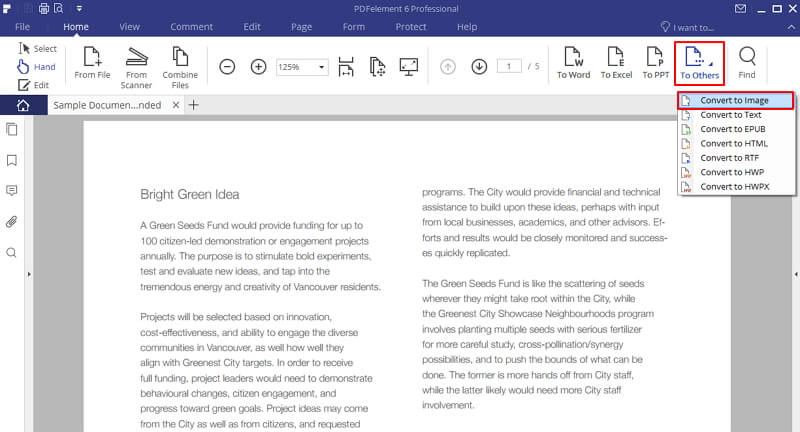Screen dimensions: 800x432
Task: Convert PDF To Excel
Action: [616, 63]
